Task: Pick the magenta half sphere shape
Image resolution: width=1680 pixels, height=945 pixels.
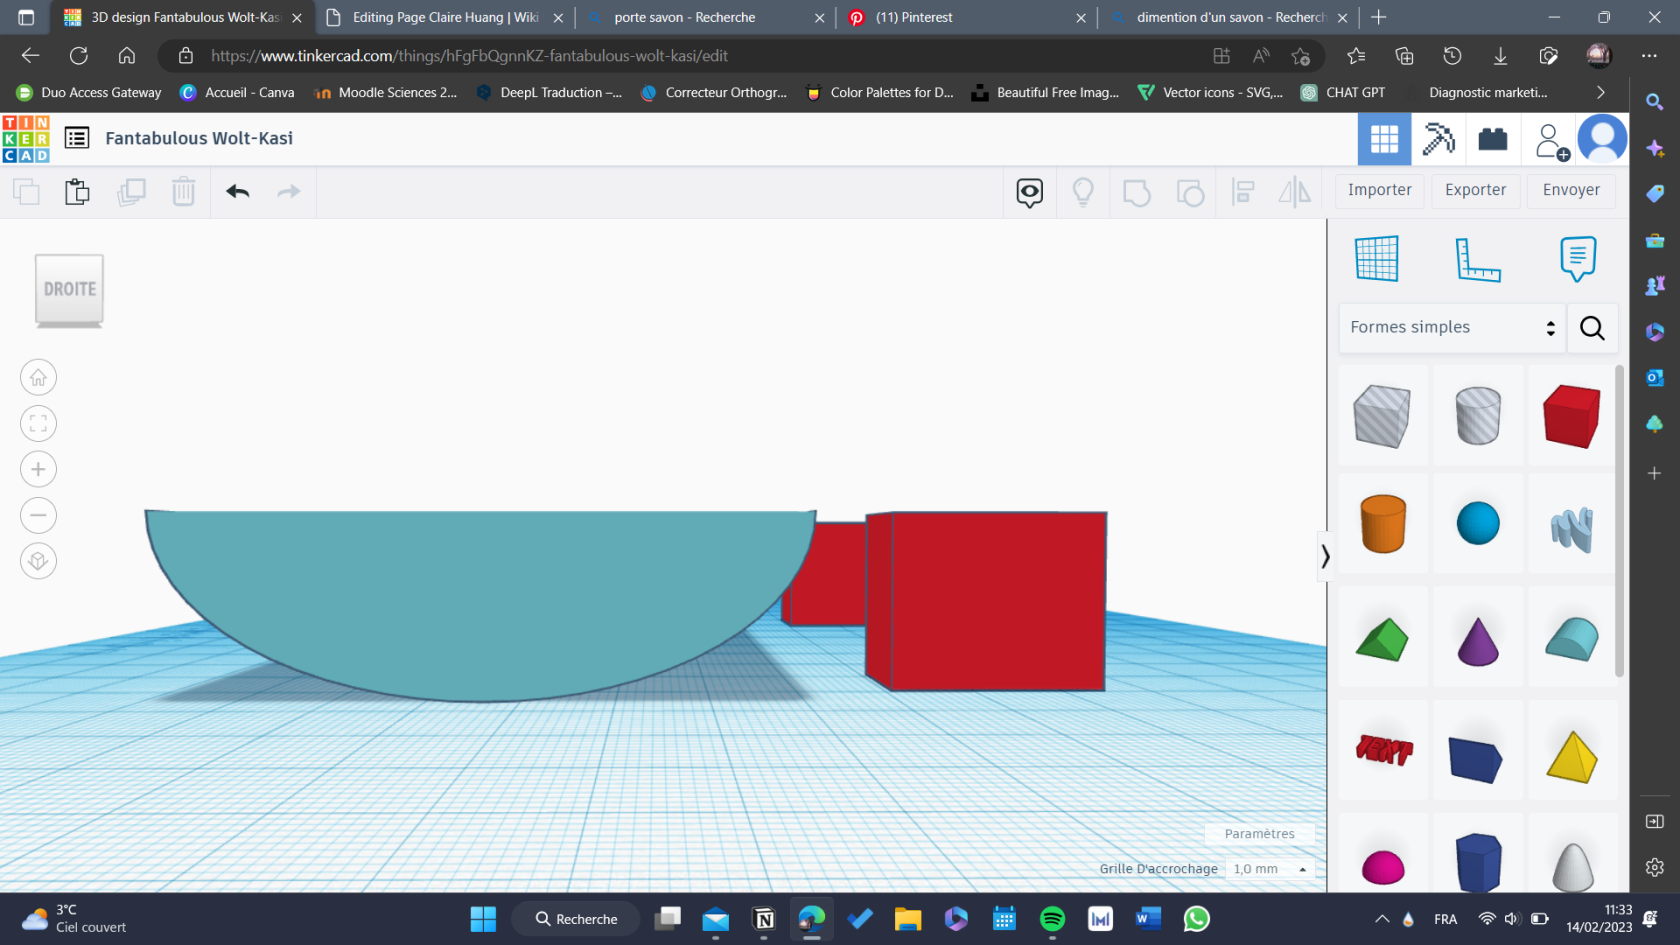Action: point(1383,865)
